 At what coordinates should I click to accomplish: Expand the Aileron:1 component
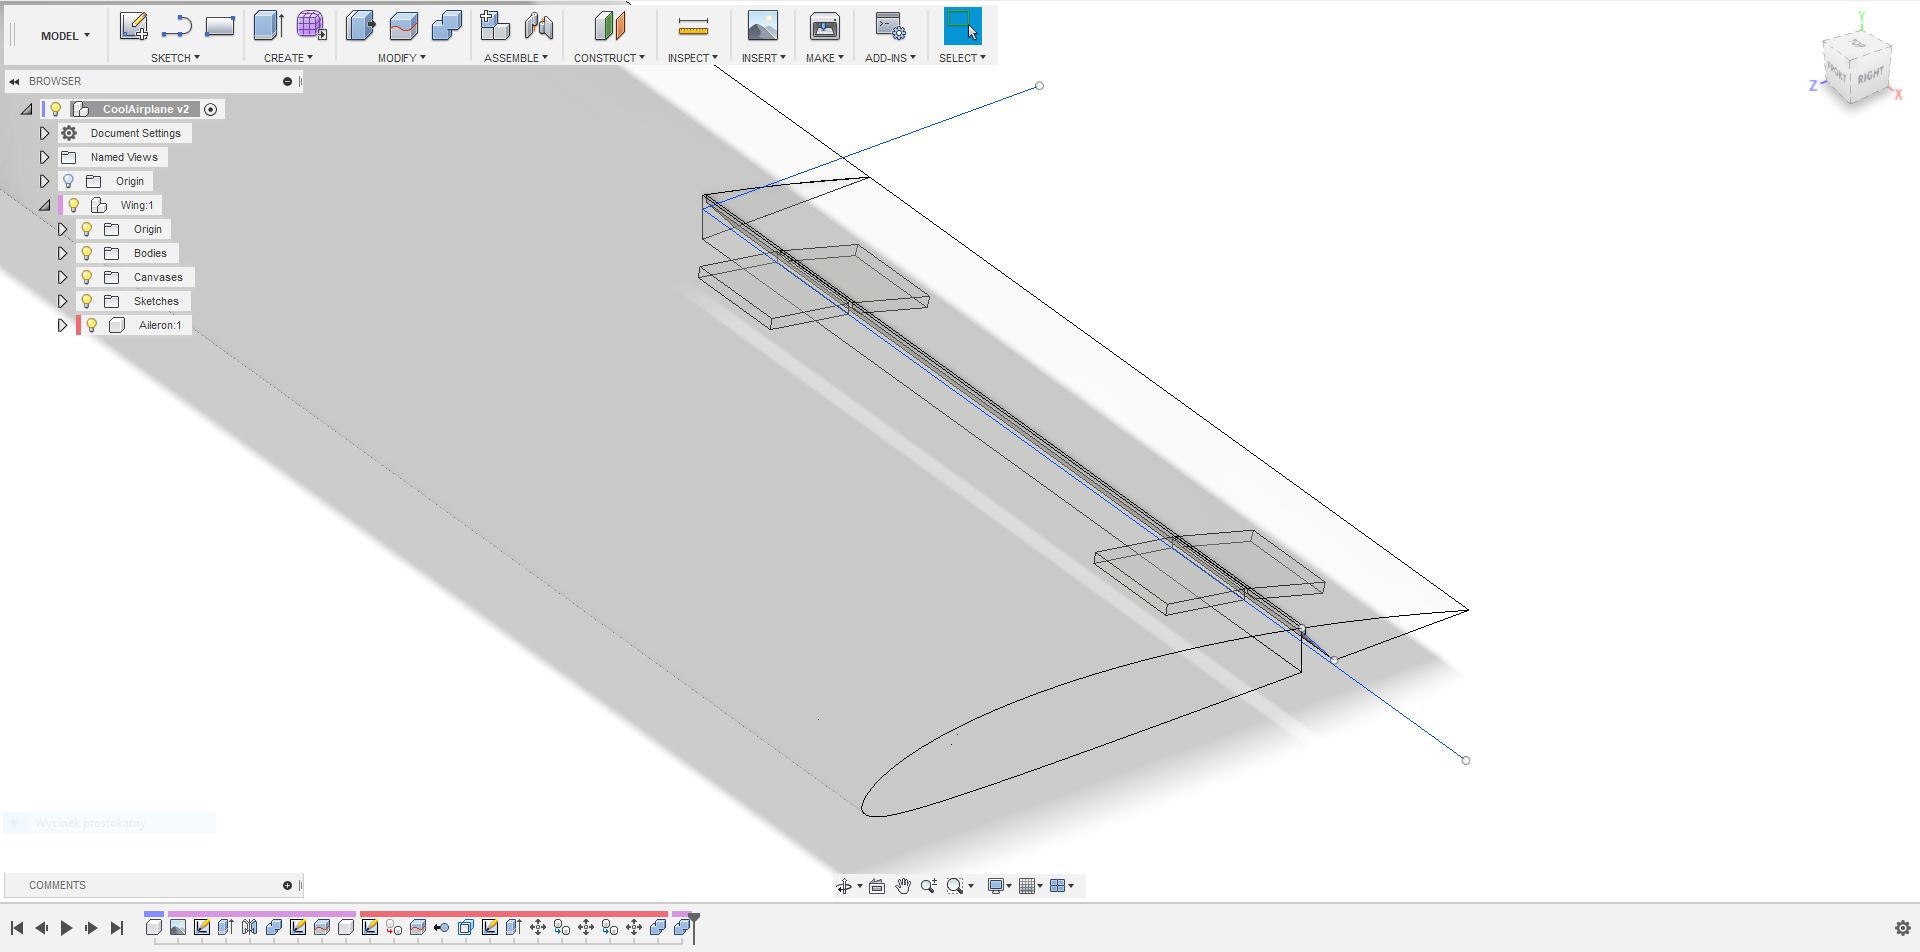[x=62, y=325]
